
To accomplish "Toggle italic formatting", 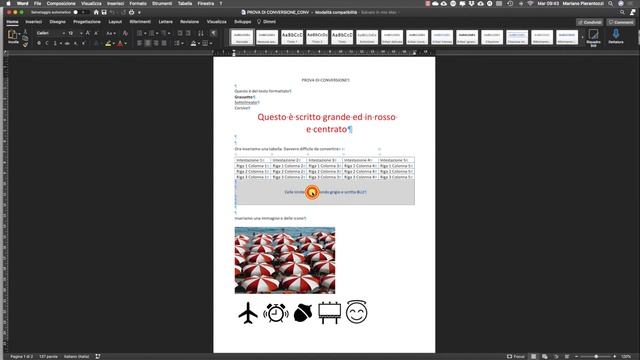I will coord(47,43).
